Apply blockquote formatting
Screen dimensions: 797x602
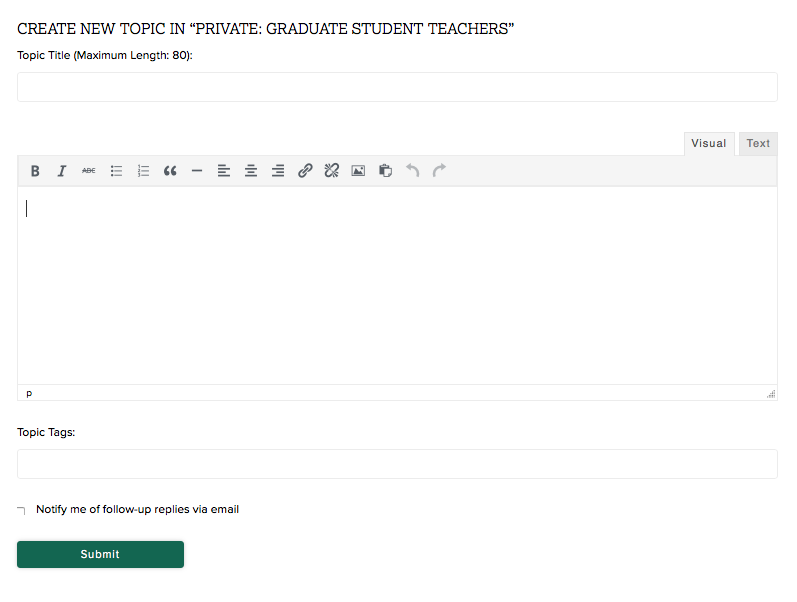(x=170, y=171)
